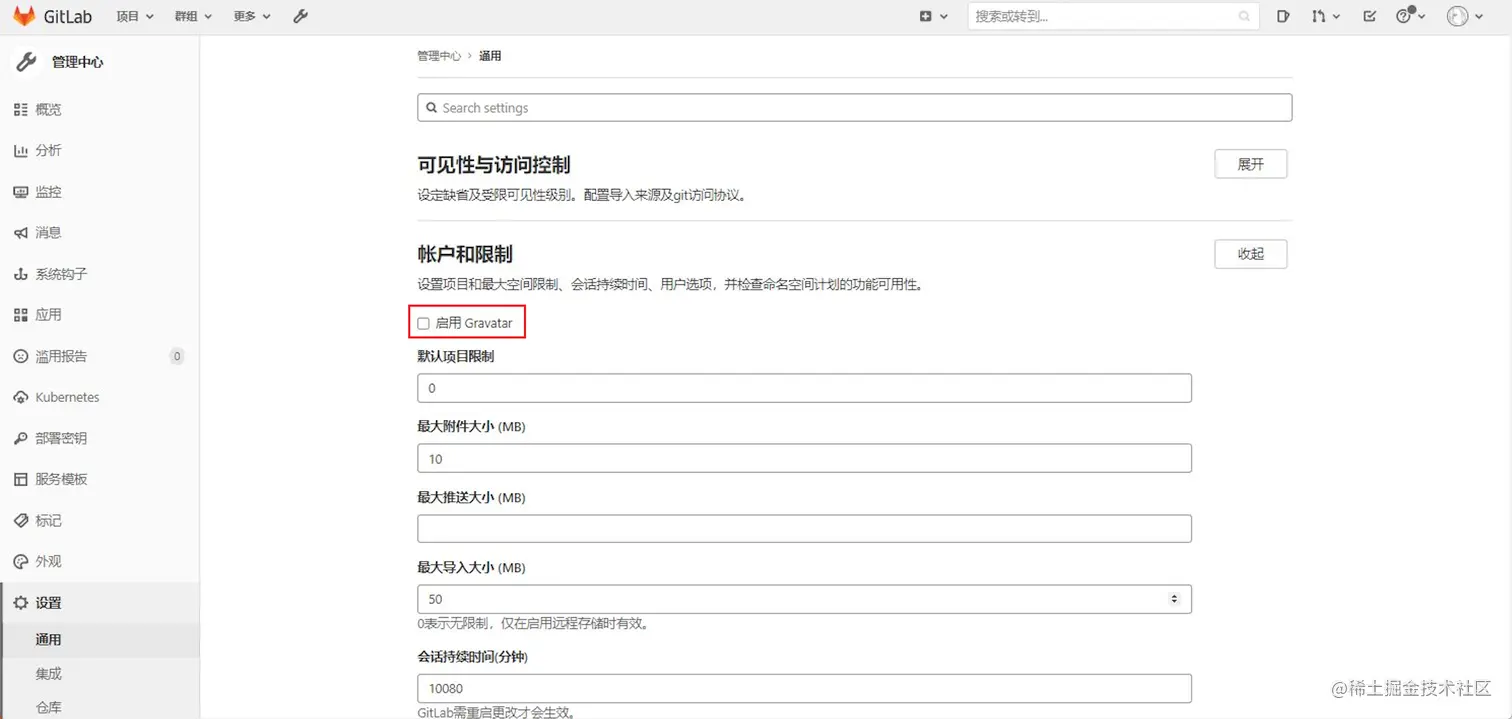
Task: Click the create new plus icon
Action: click(926, 16)
